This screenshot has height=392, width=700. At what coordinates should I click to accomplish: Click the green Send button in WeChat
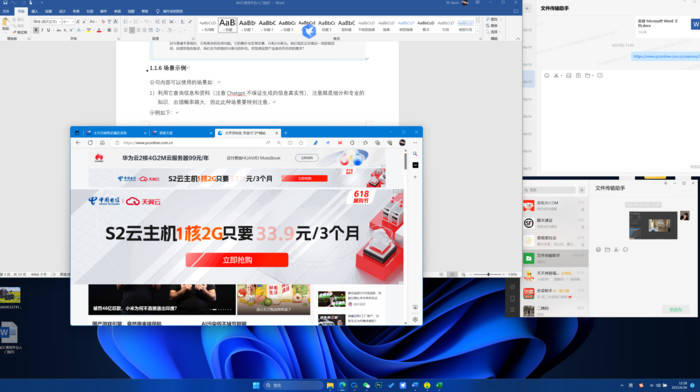click(x=675, y=309)
